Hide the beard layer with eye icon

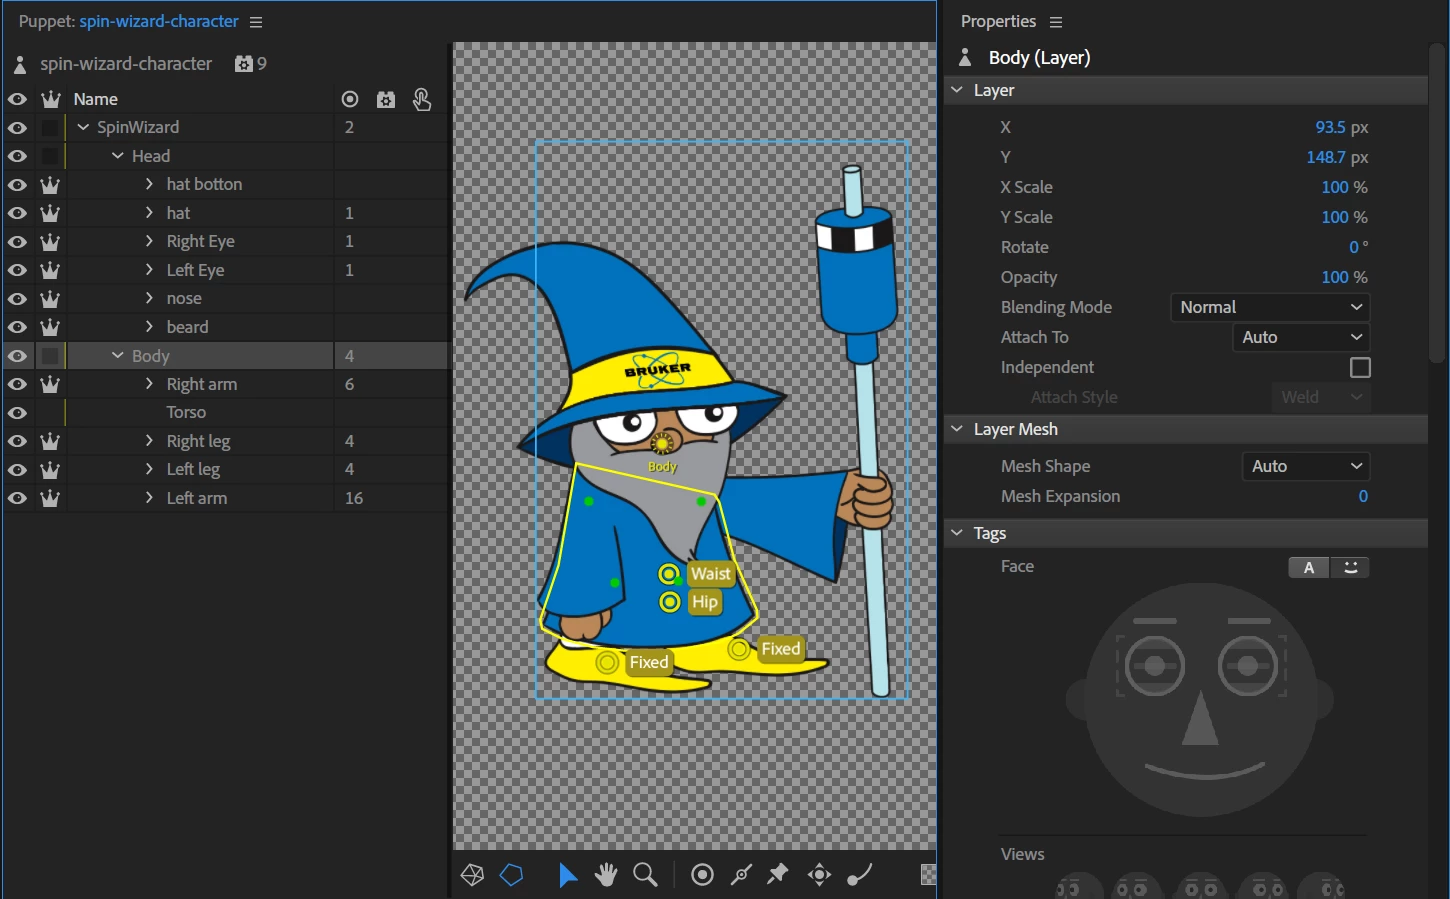coord(17,327)
